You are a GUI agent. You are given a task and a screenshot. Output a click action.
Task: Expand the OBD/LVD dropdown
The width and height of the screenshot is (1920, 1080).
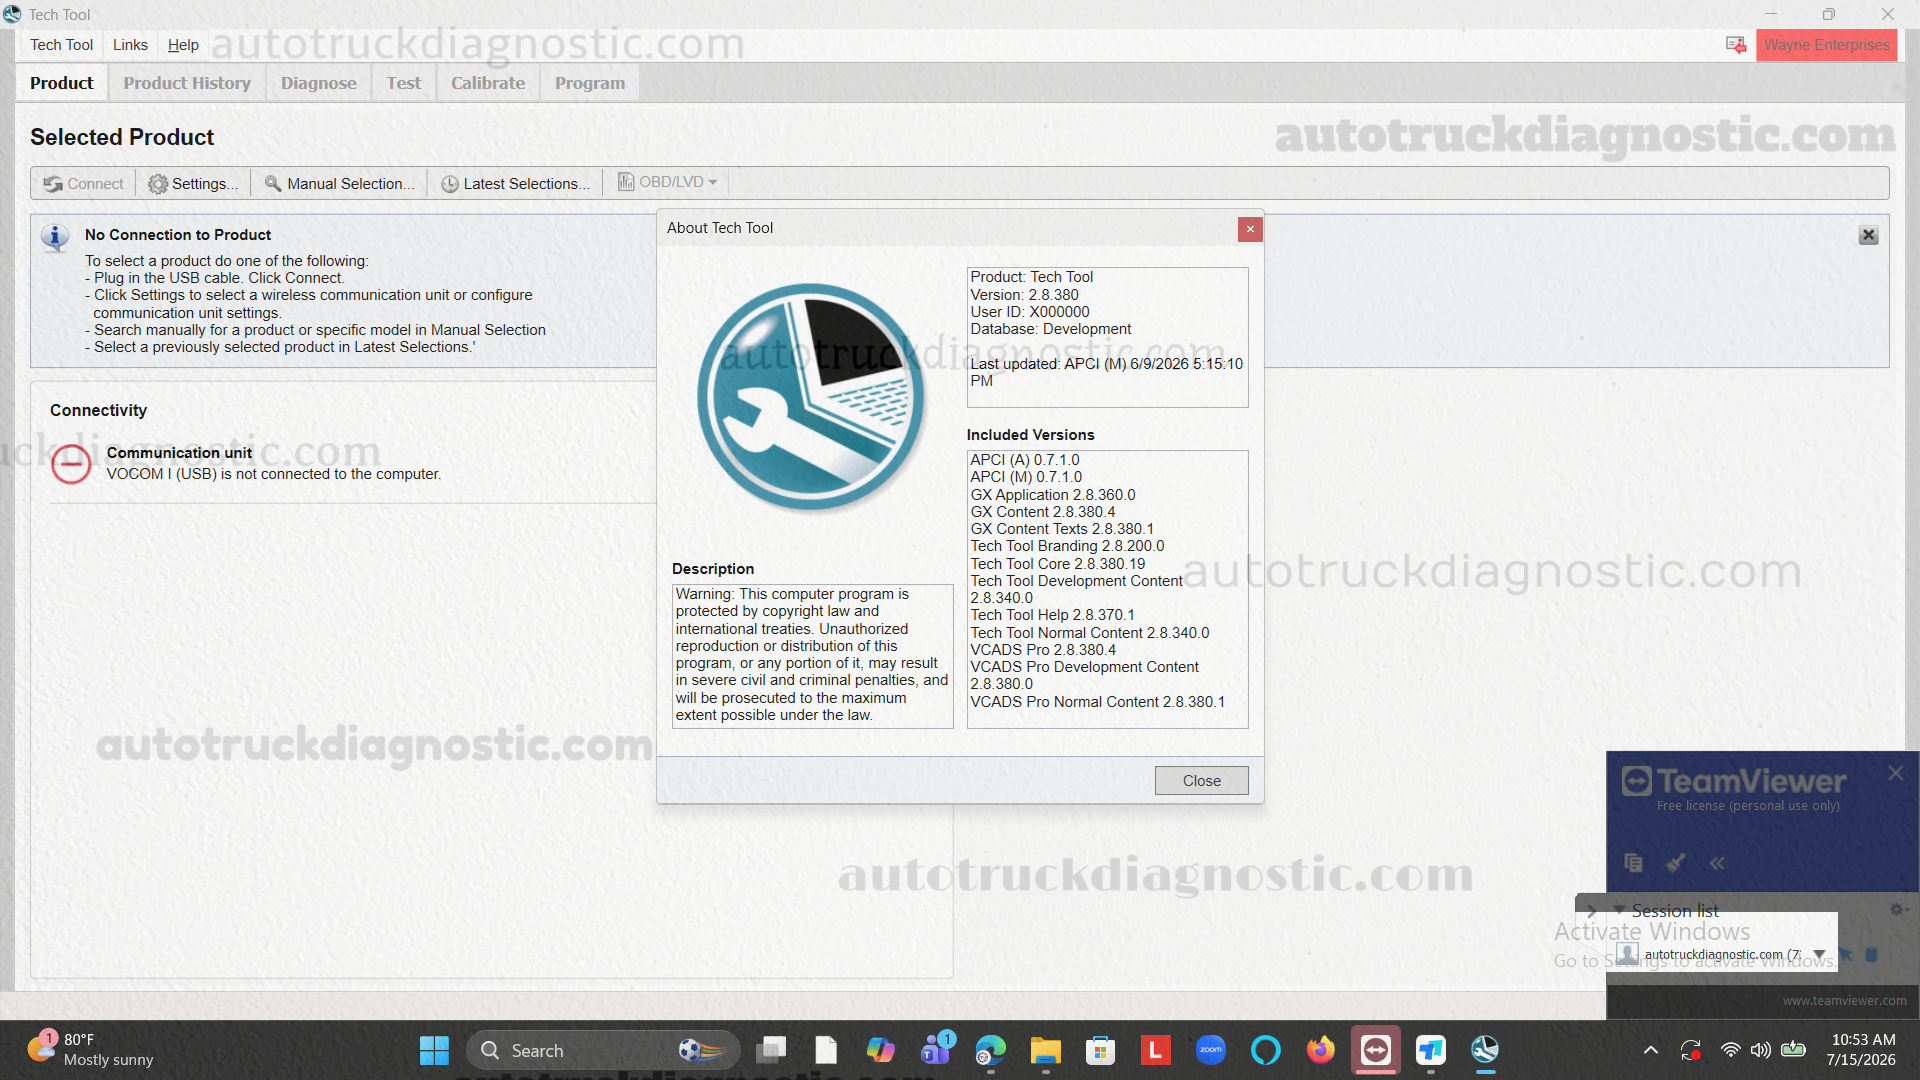coord(667,182)
